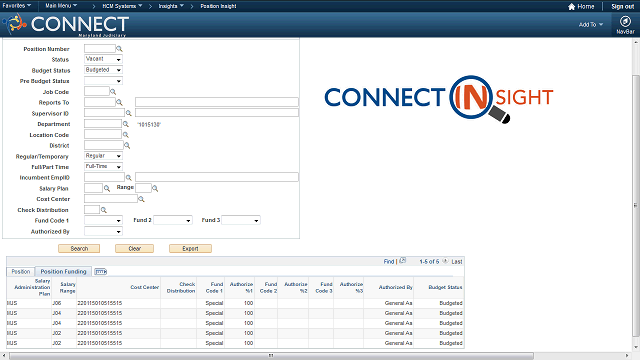The height and width of the screenshot is (360, 640).
Task: Click the Sign out link
Action: (x=622, y=7)
